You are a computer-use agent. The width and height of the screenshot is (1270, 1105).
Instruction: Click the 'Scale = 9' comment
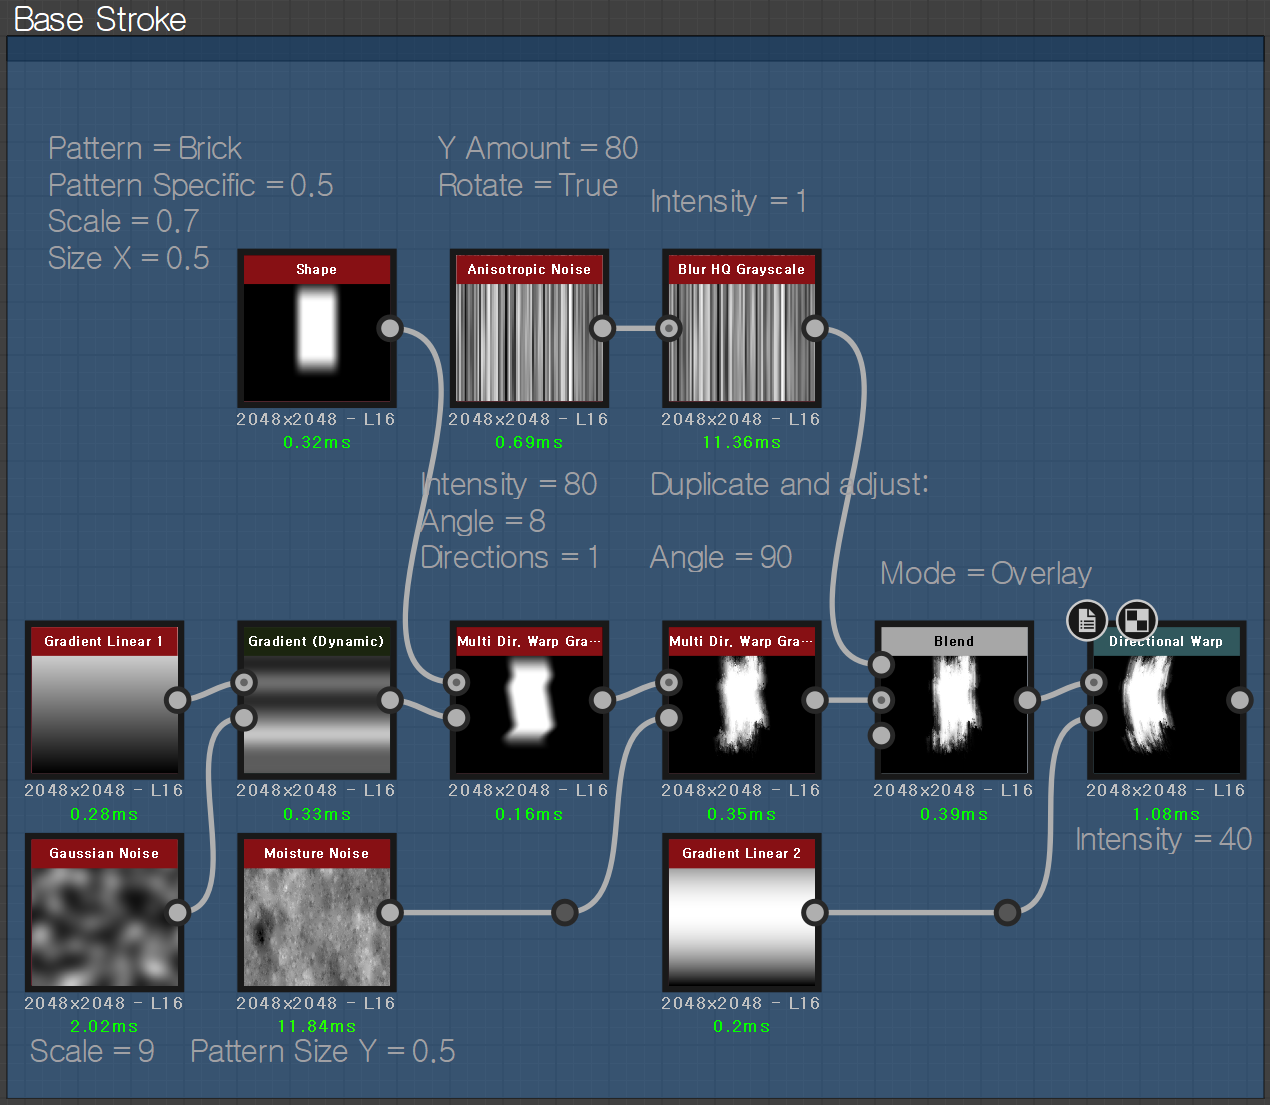click(92, 1052)
